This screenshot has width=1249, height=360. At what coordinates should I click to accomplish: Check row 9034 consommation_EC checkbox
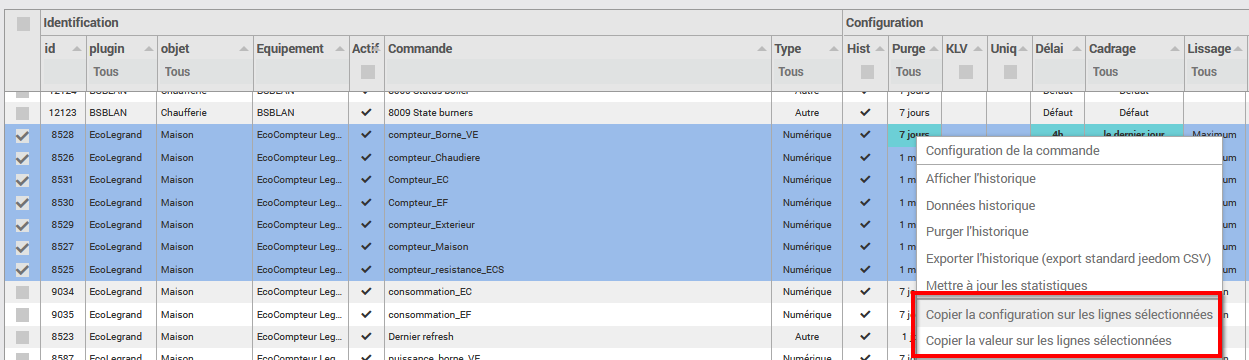pos(23,292)
